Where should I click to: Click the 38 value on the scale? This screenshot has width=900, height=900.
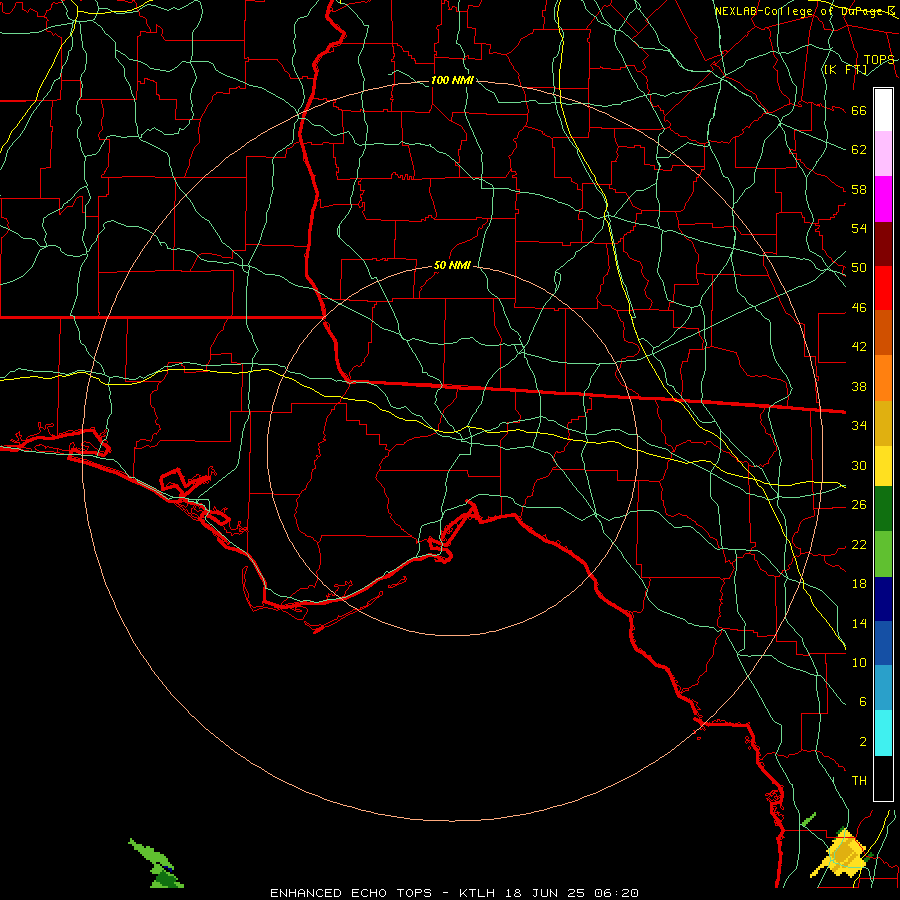[x=859, y=386]
